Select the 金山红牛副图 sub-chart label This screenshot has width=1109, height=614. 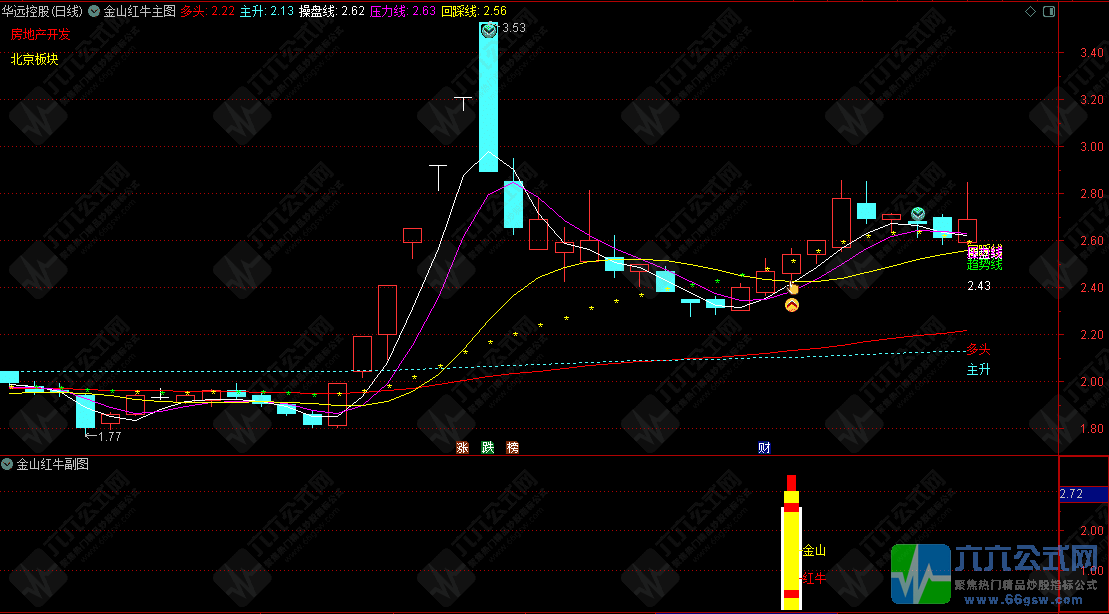point(52,464)
